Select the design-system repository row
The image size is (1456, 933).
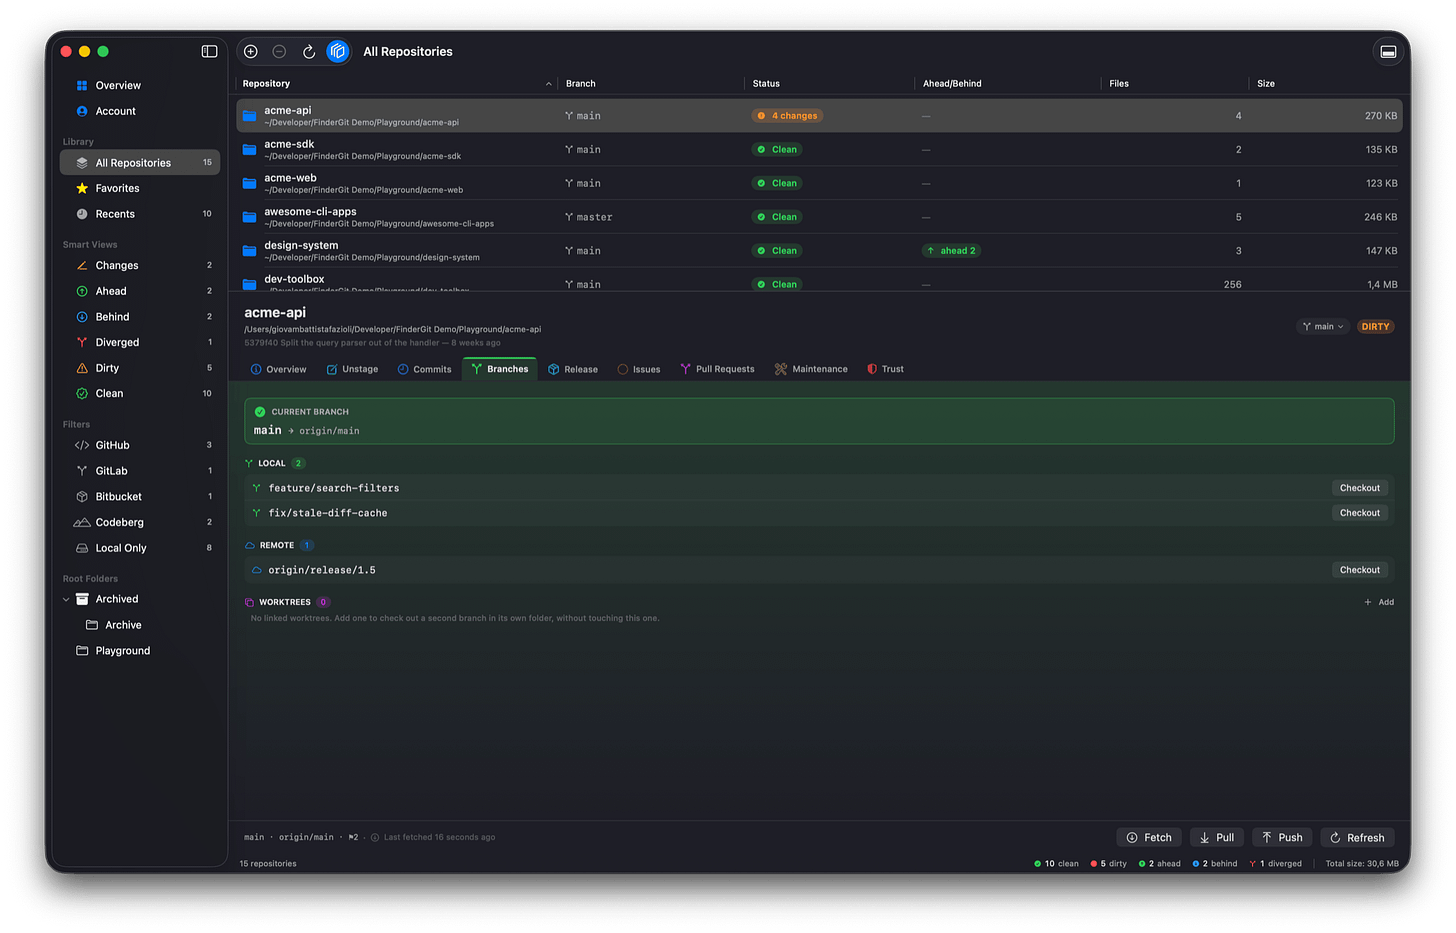[819, 251]
